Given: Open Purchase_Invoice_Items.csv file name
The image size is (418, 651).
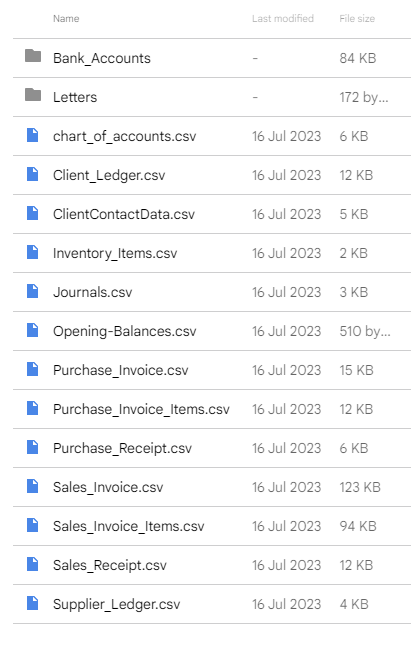Looking at the screenshot, I should [141, 409].
